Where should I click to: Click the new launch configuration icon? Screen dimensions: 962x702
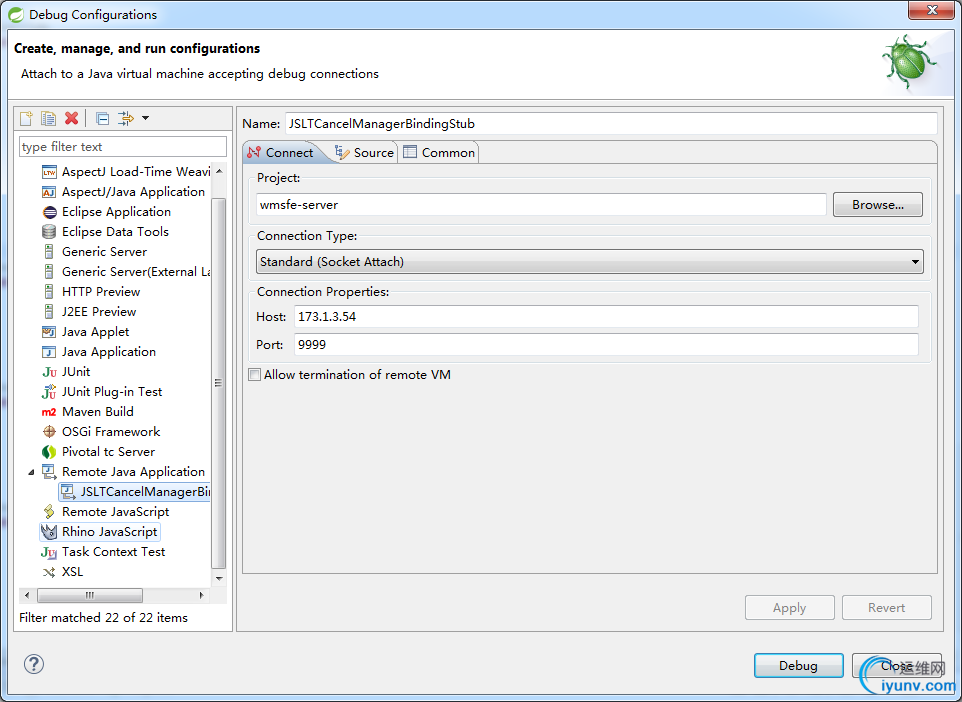click(27, 118)
